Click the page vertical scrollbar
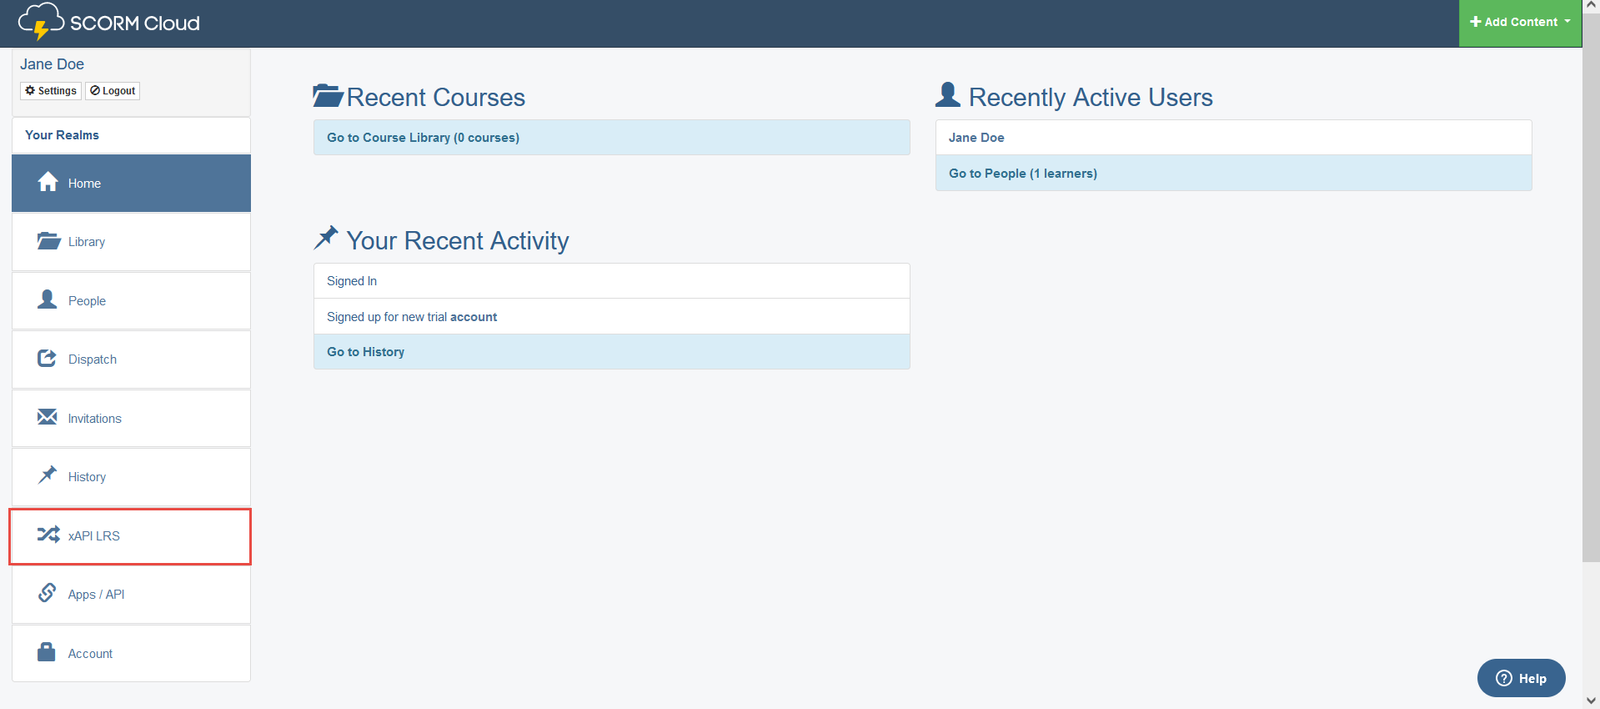Viewport: 1600px width, 709px height. click(1590, 300)
